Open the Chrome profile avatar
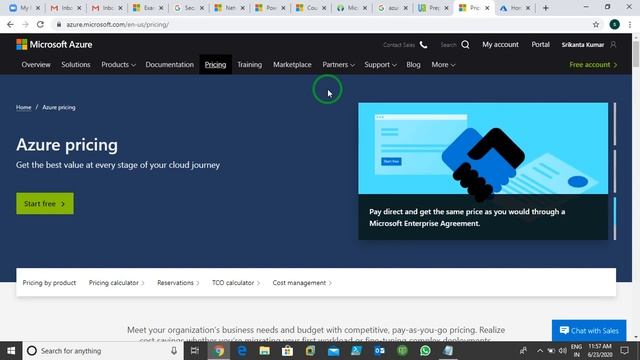 coord(614,24)
